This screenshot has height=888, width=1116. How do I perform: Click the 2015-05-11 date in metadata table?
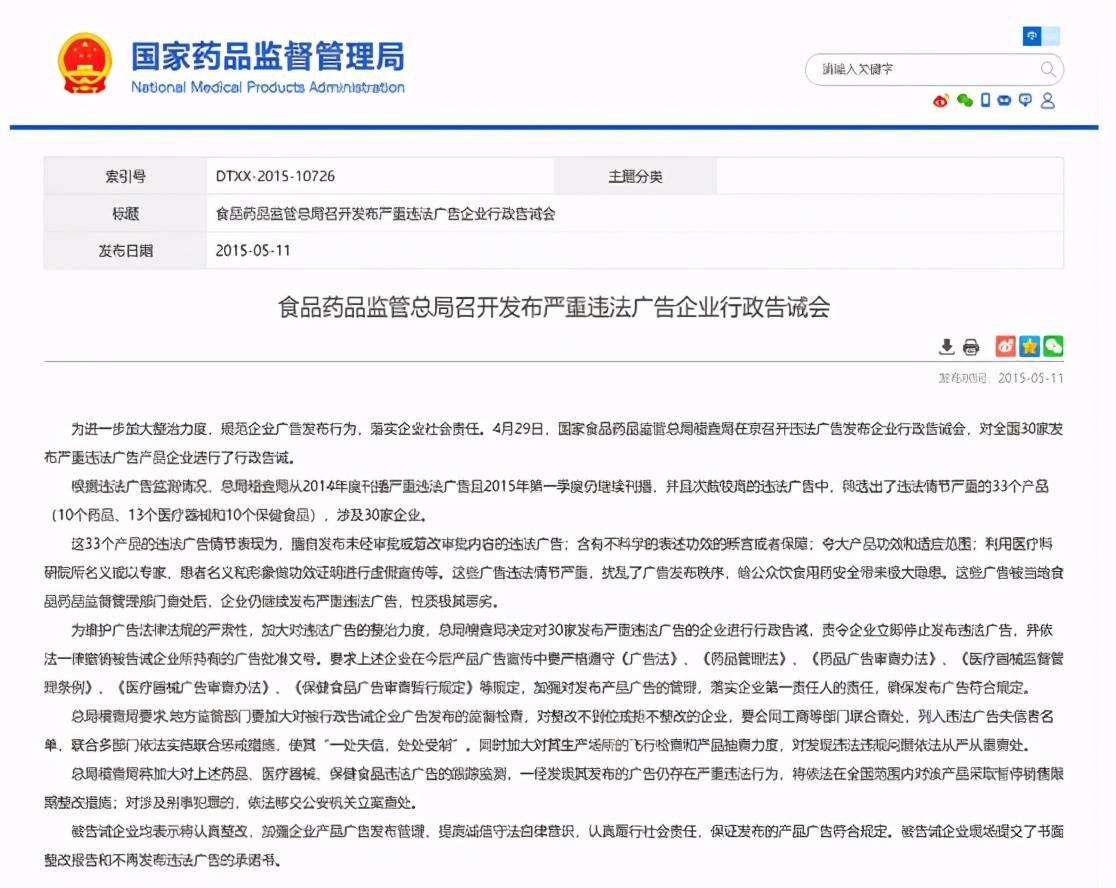tap(253, 250)
